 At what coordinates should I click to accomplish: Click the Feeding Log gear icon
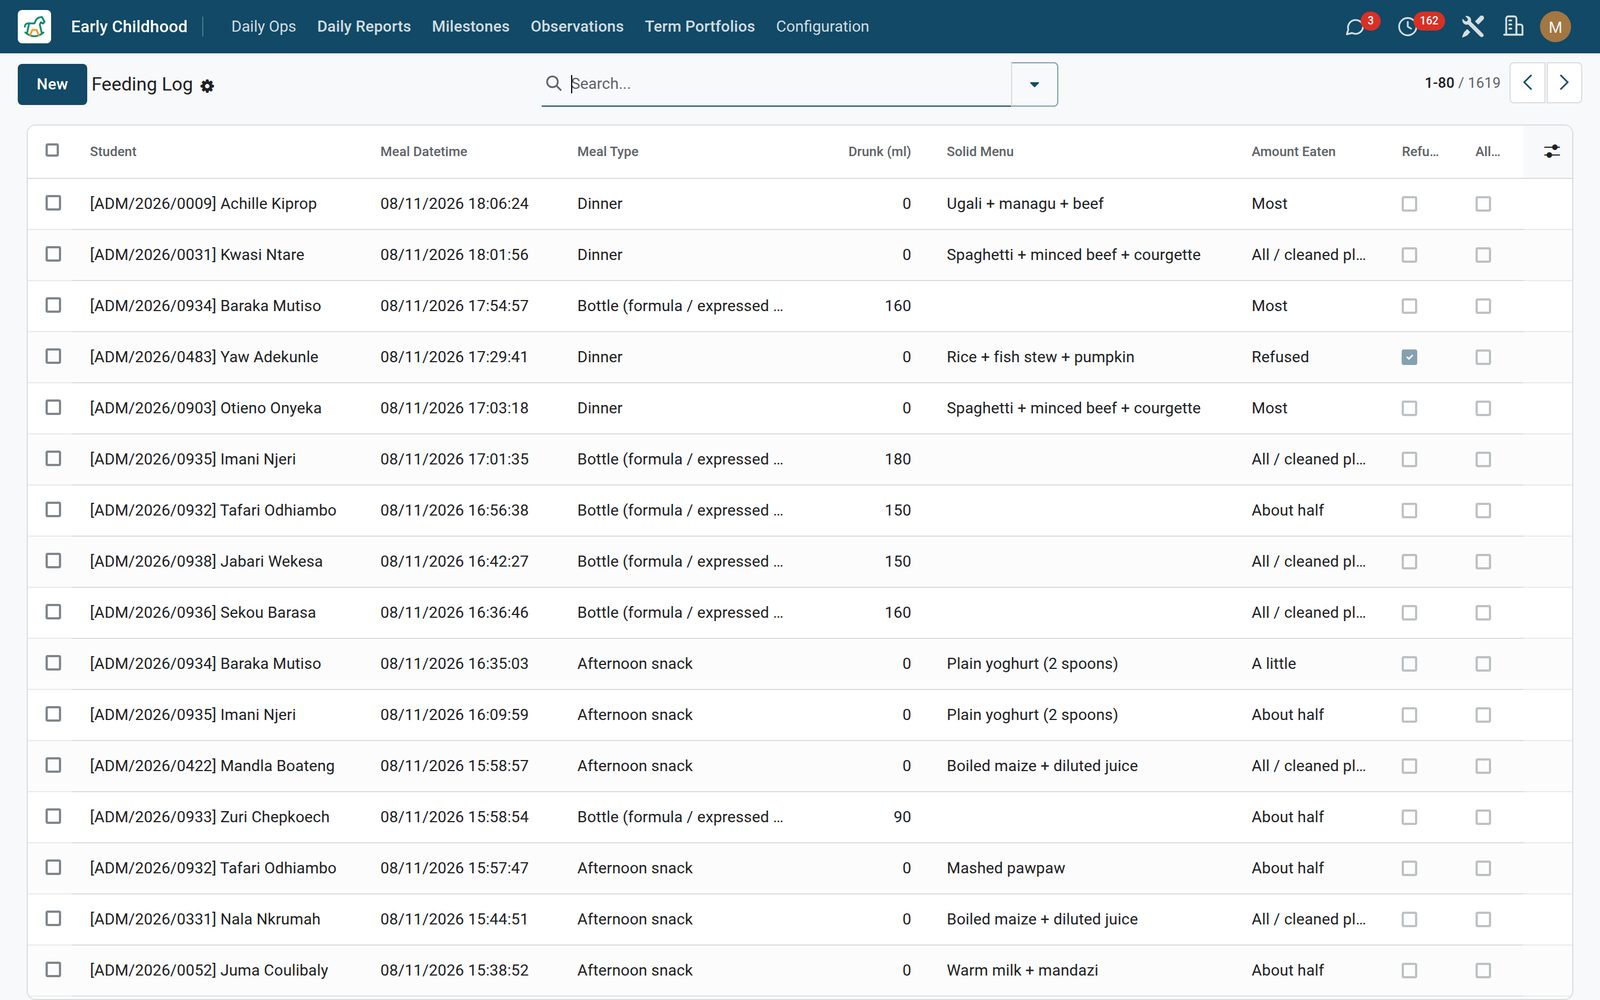click(x=207, y=86)
